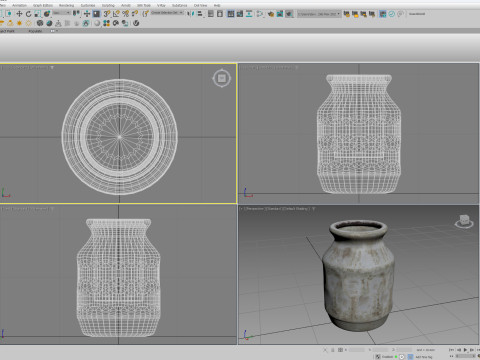Screen dimensions: 480x360
Task: Click the Play Animation button
Action: (x=465, y=350)
